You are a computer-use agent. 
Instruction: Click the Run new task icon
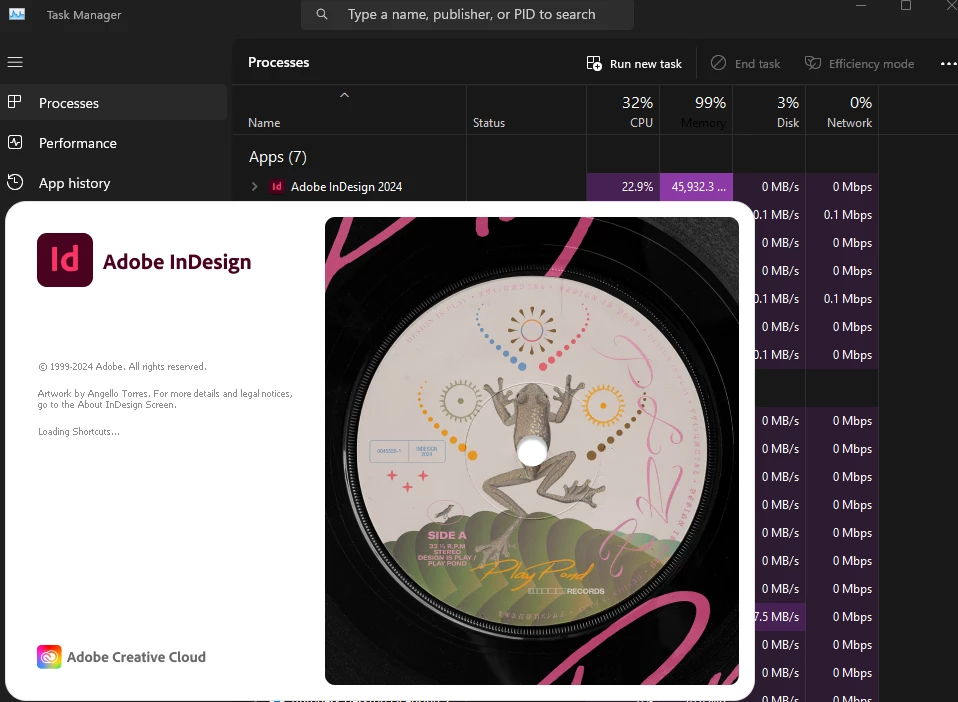tap(594, 63)
